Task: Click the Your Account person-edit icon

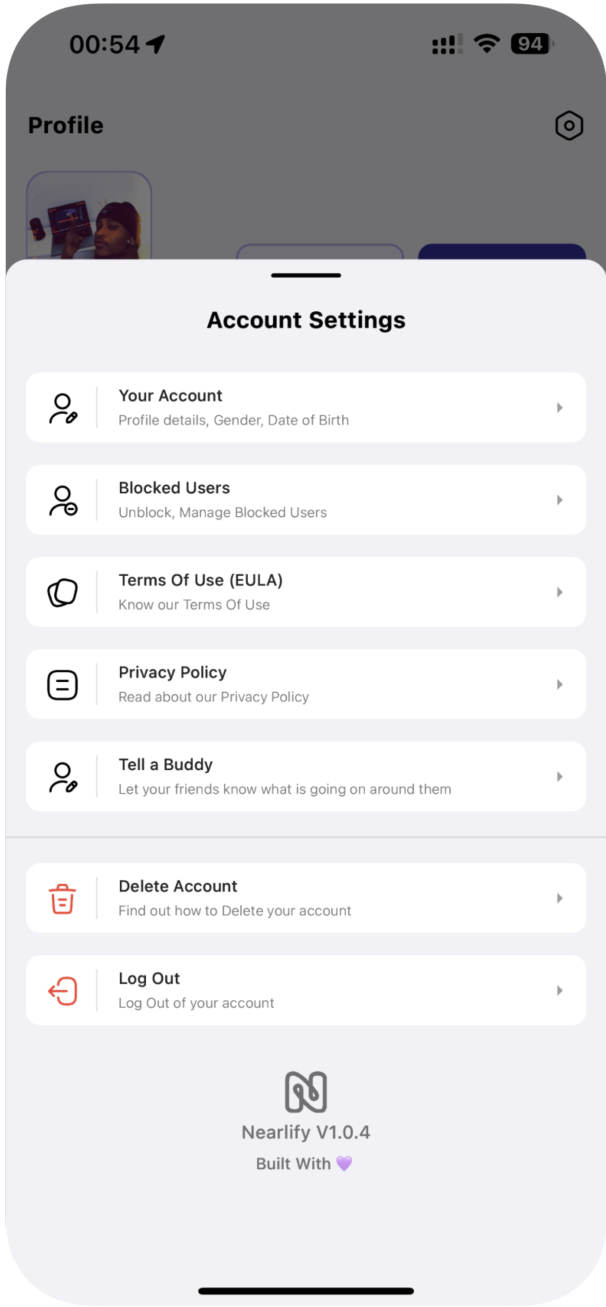Action: coord(62,408)
